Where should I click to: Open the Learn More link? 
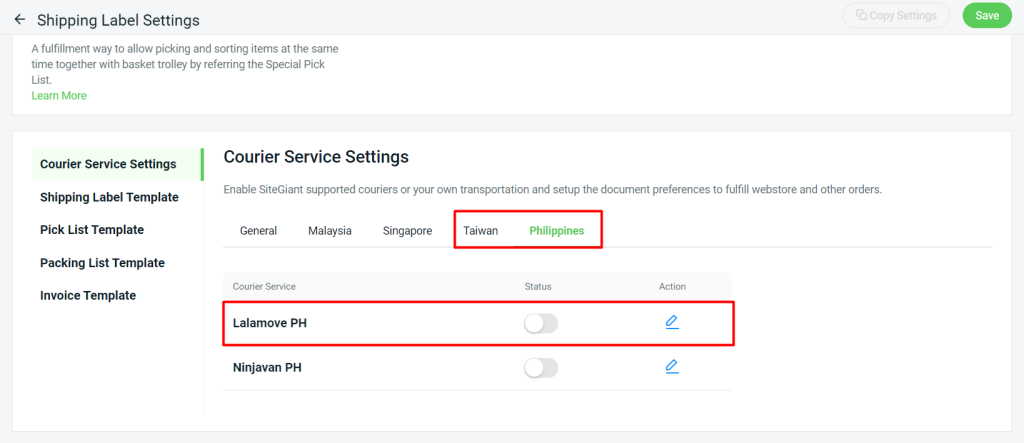pyautogui.click(x=59, y=95)
